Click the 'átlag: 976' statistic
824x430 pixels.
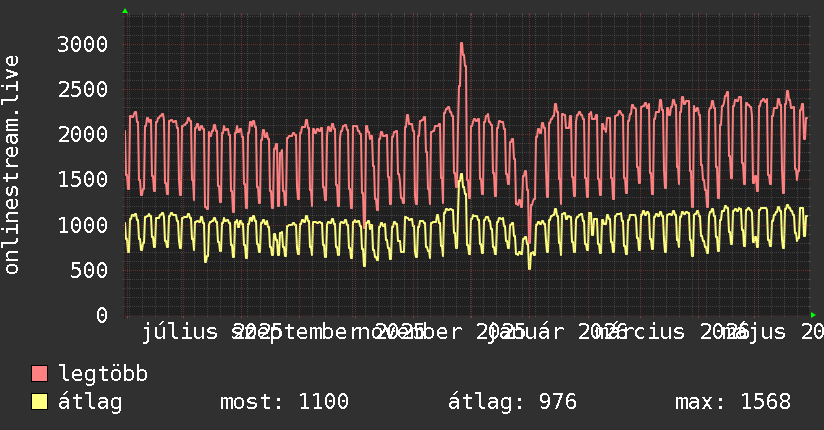[x=512, y=402]
